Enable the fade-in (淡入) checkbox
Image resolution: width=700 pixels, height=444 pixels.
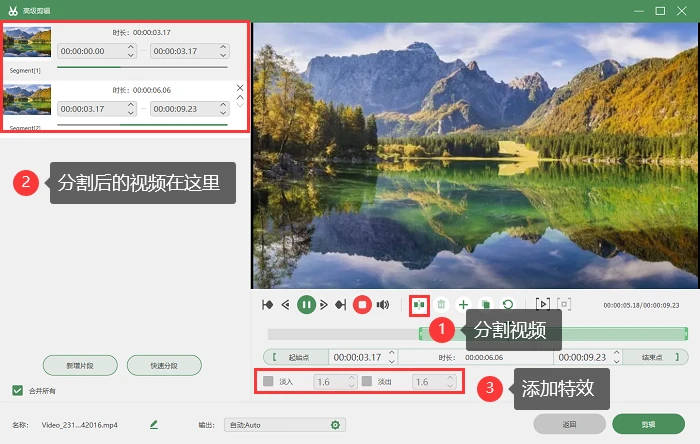point(268,382)
